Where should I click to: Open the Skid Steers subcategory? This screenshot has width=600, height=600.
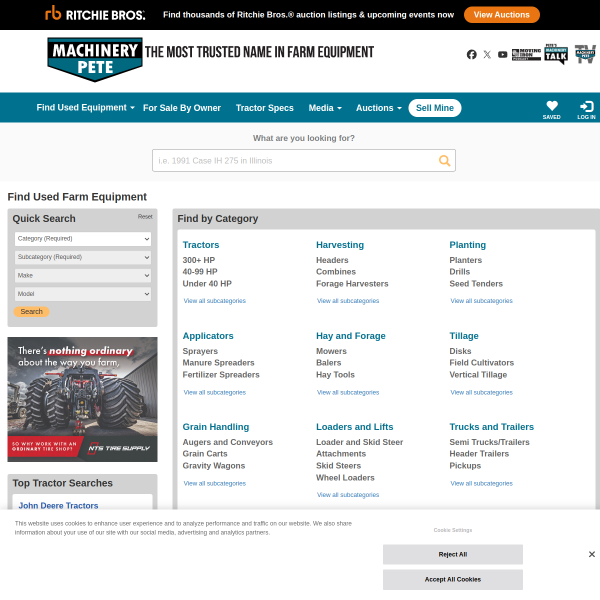(x=338, y=466)
